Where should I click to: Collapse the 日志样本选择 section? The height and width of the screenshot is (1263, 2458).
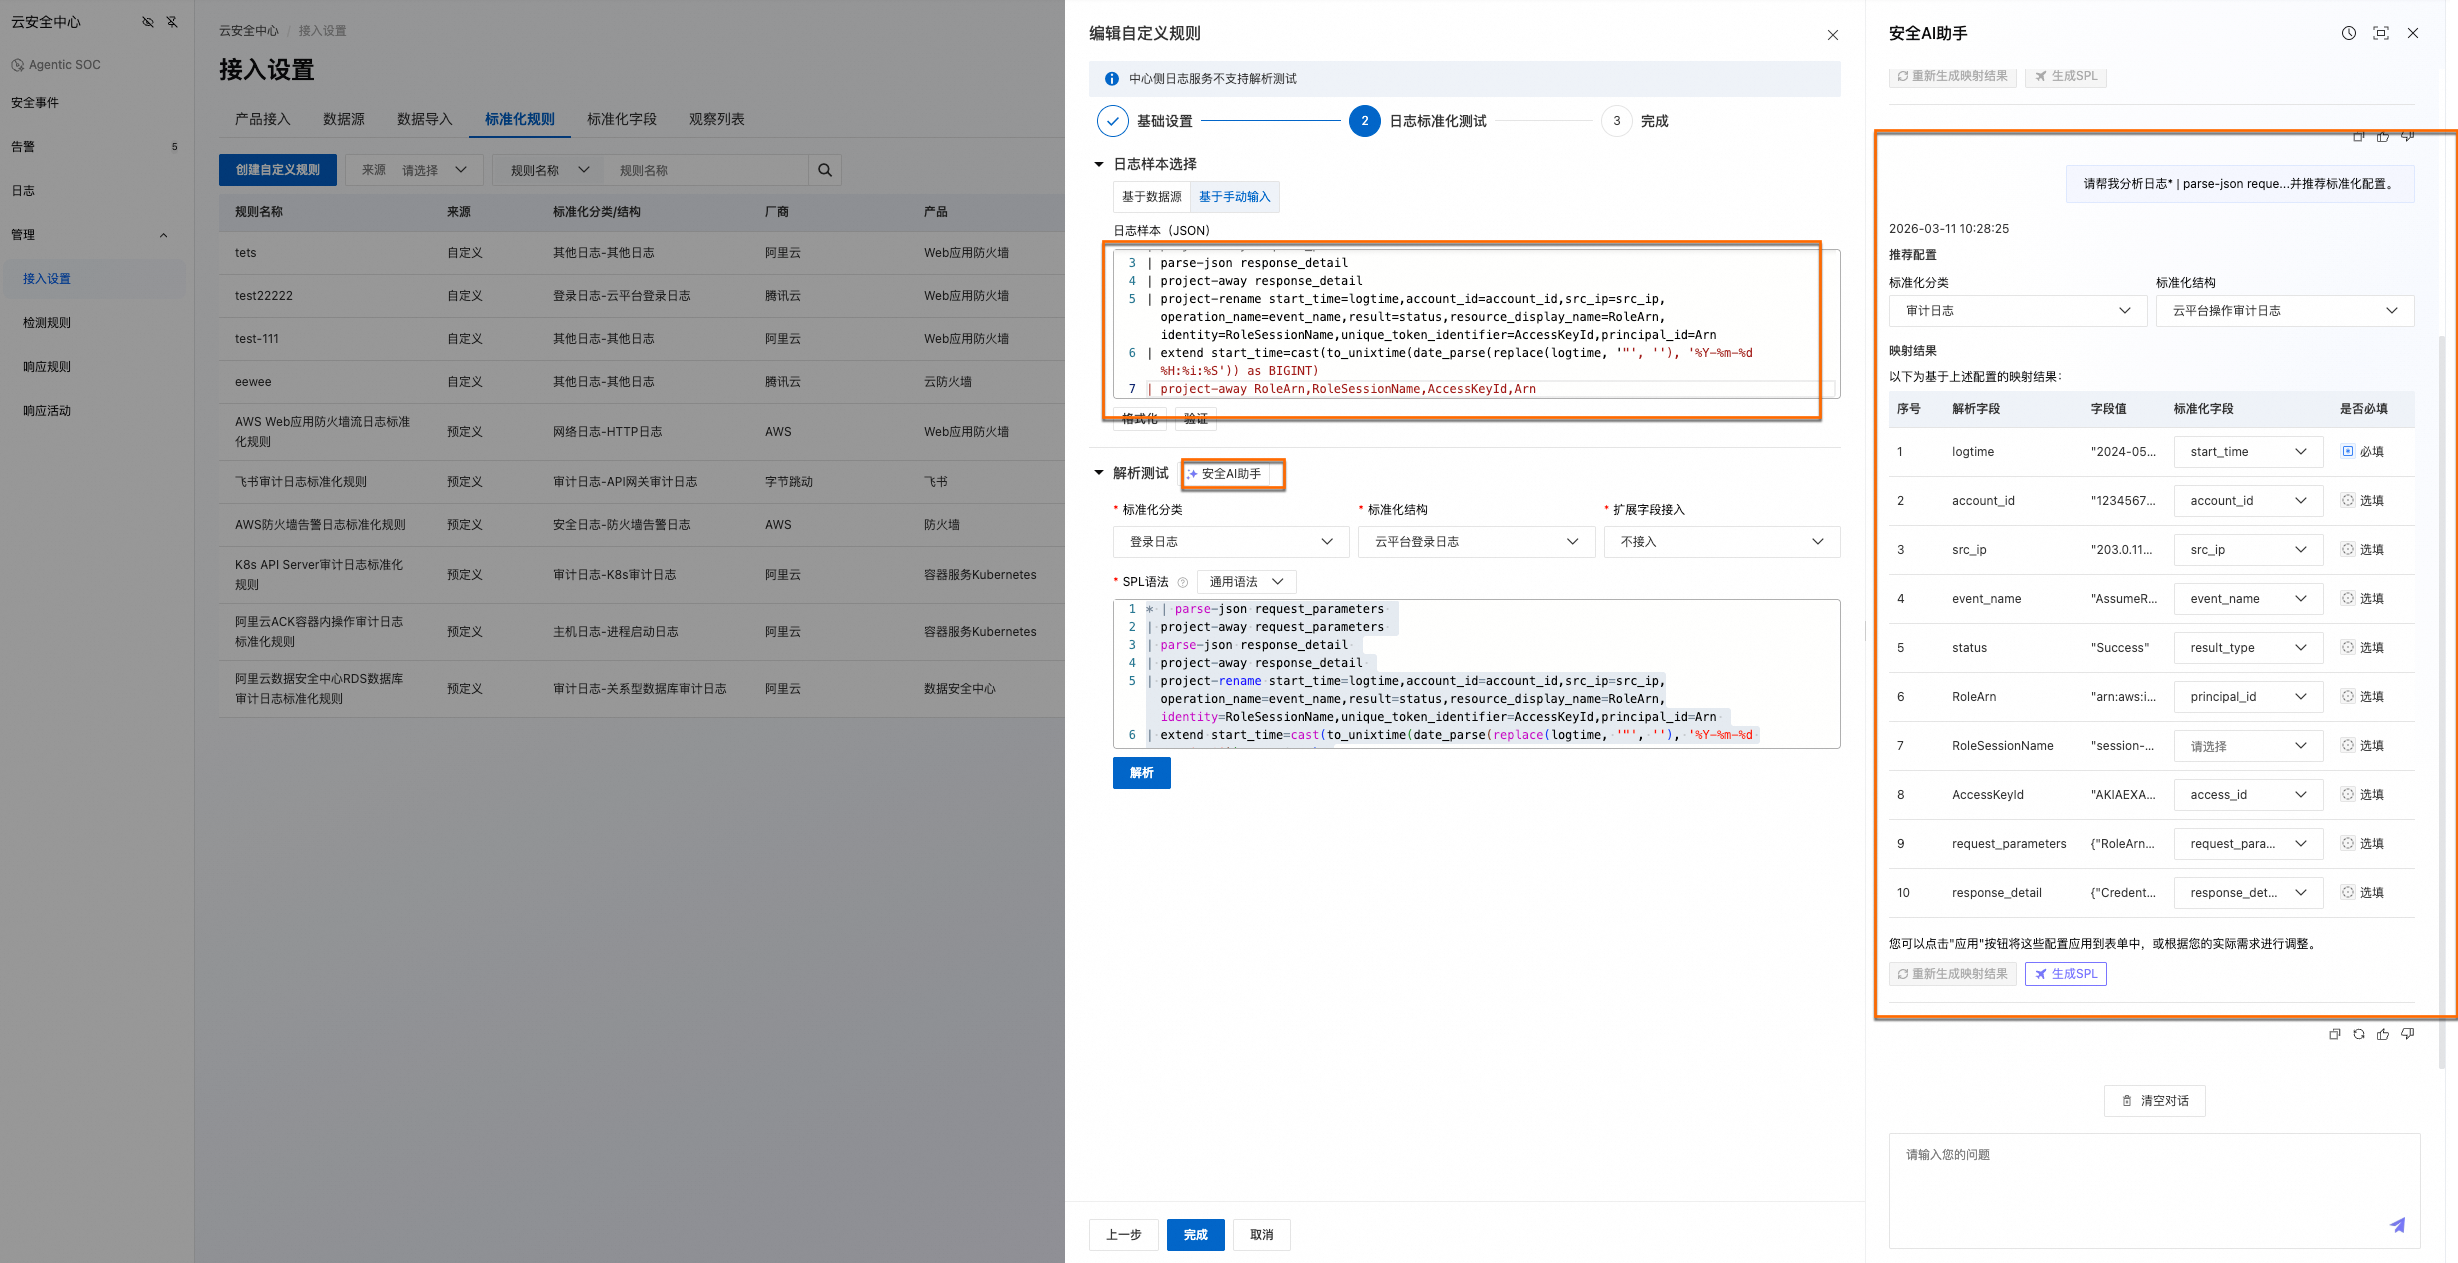click(x=1099, y=164)
